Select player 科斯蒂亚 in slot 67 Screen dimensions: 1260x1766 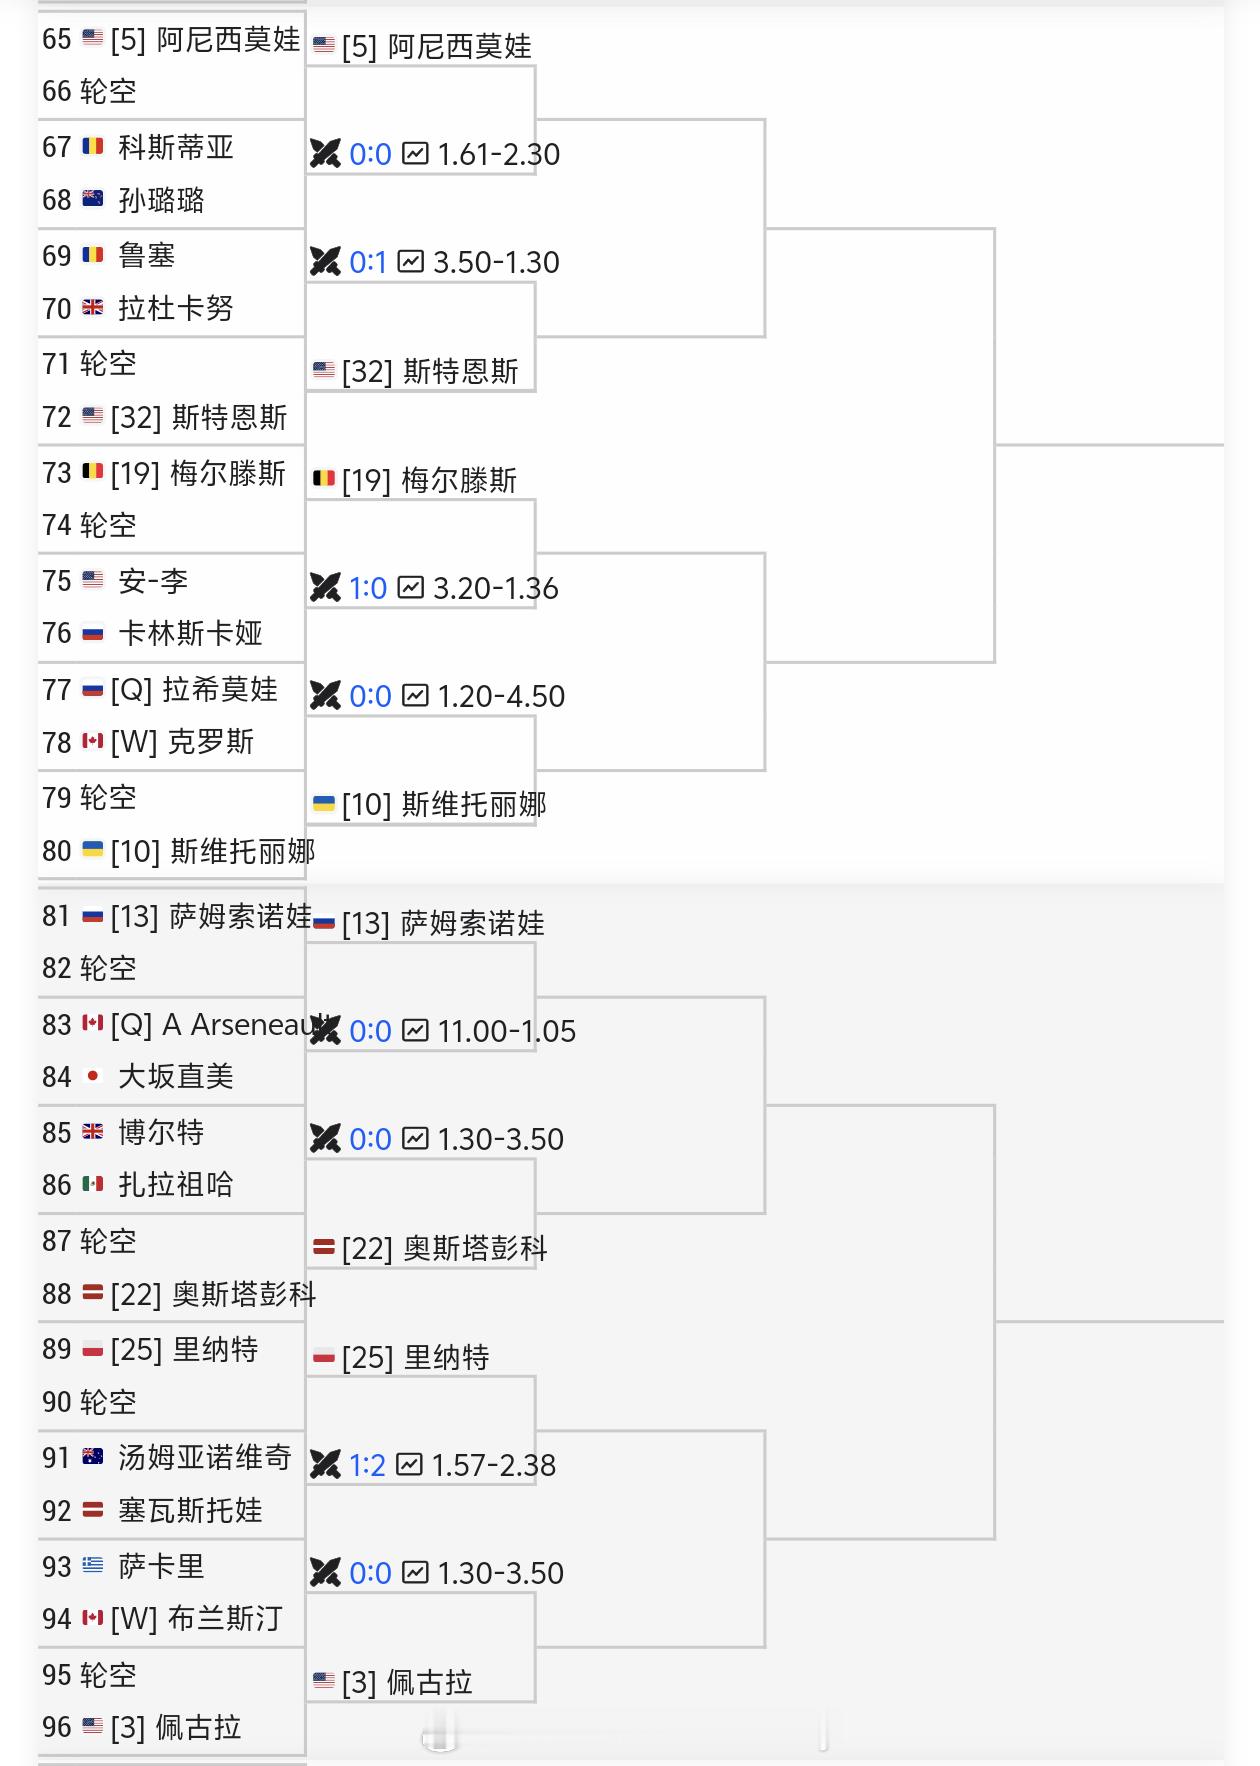(x=176, y=148)
